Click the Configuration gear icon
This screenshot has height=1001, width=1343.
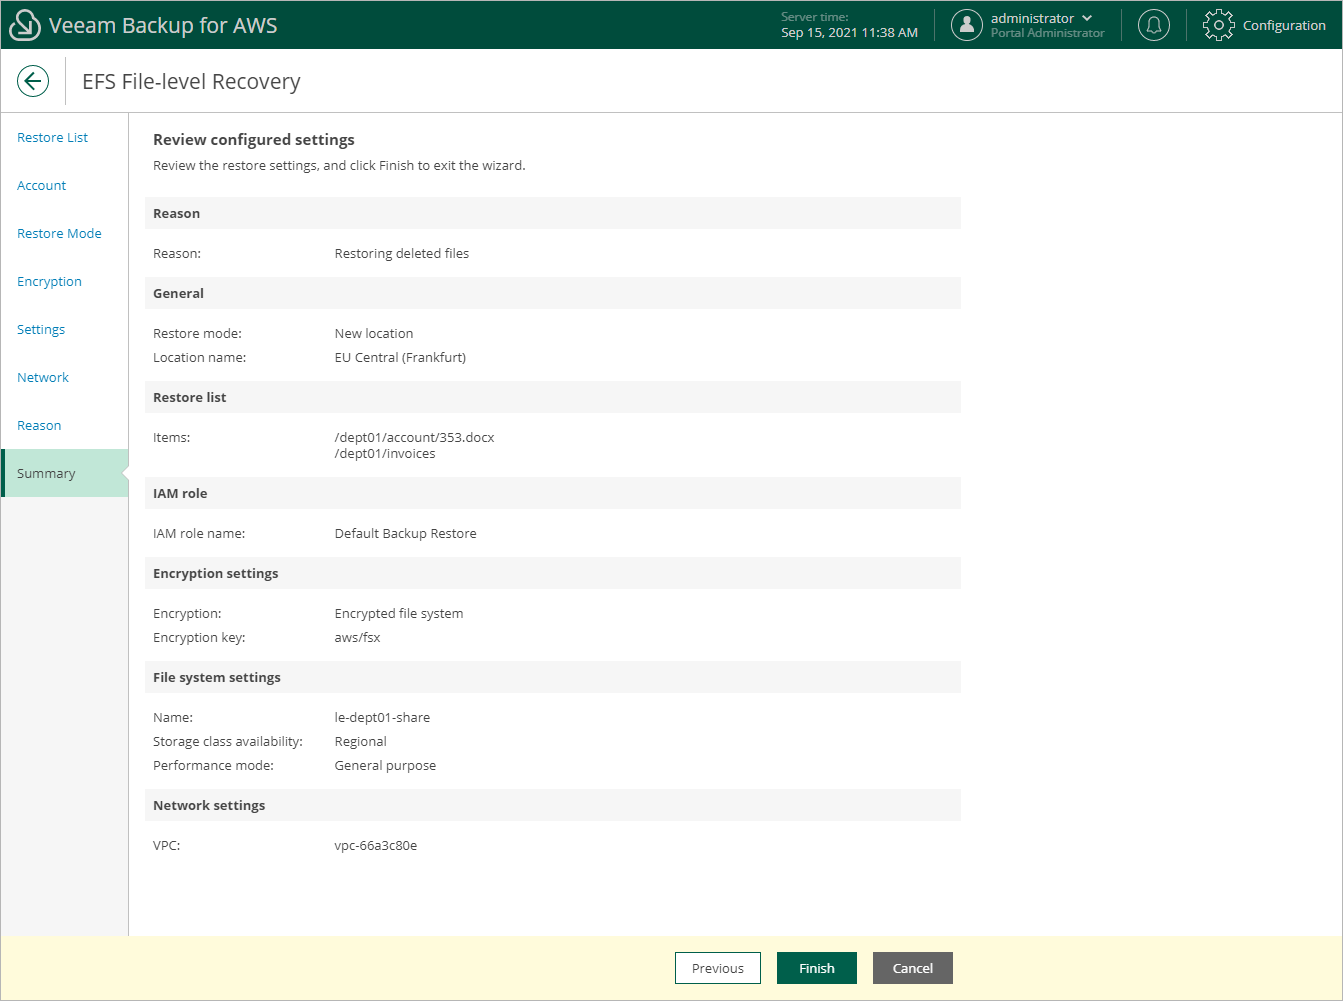(1218, 25)
